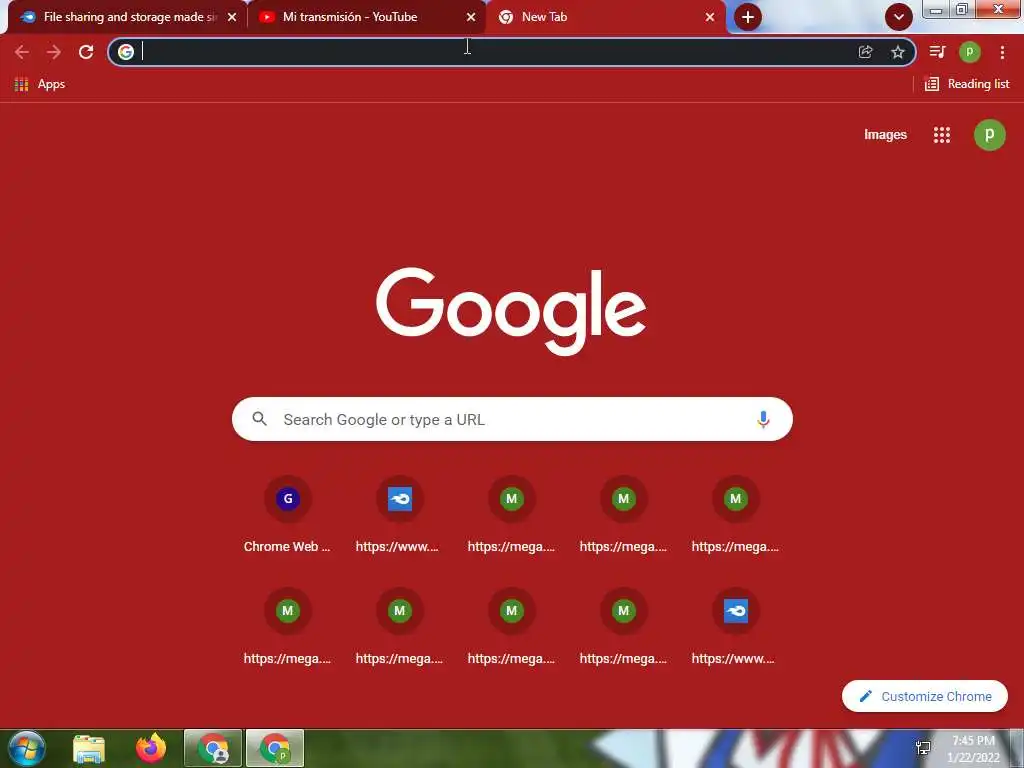Open the Google apps grid
The height and width of the screenshot is (768, 1024).
[942, 135]
